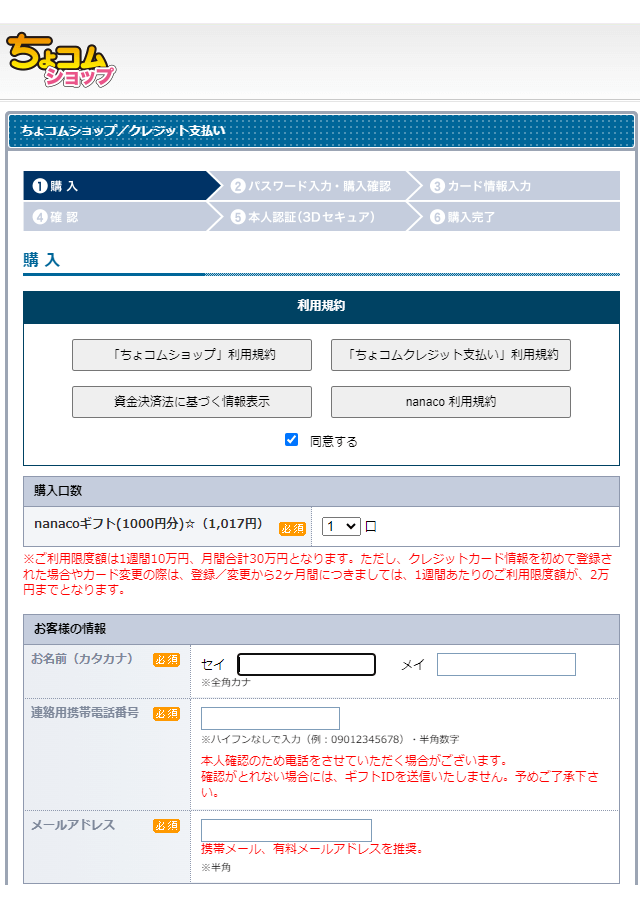The image size is (640, 910).
Task: Click the お客様の情報 section header
Action: click(321, 629)
